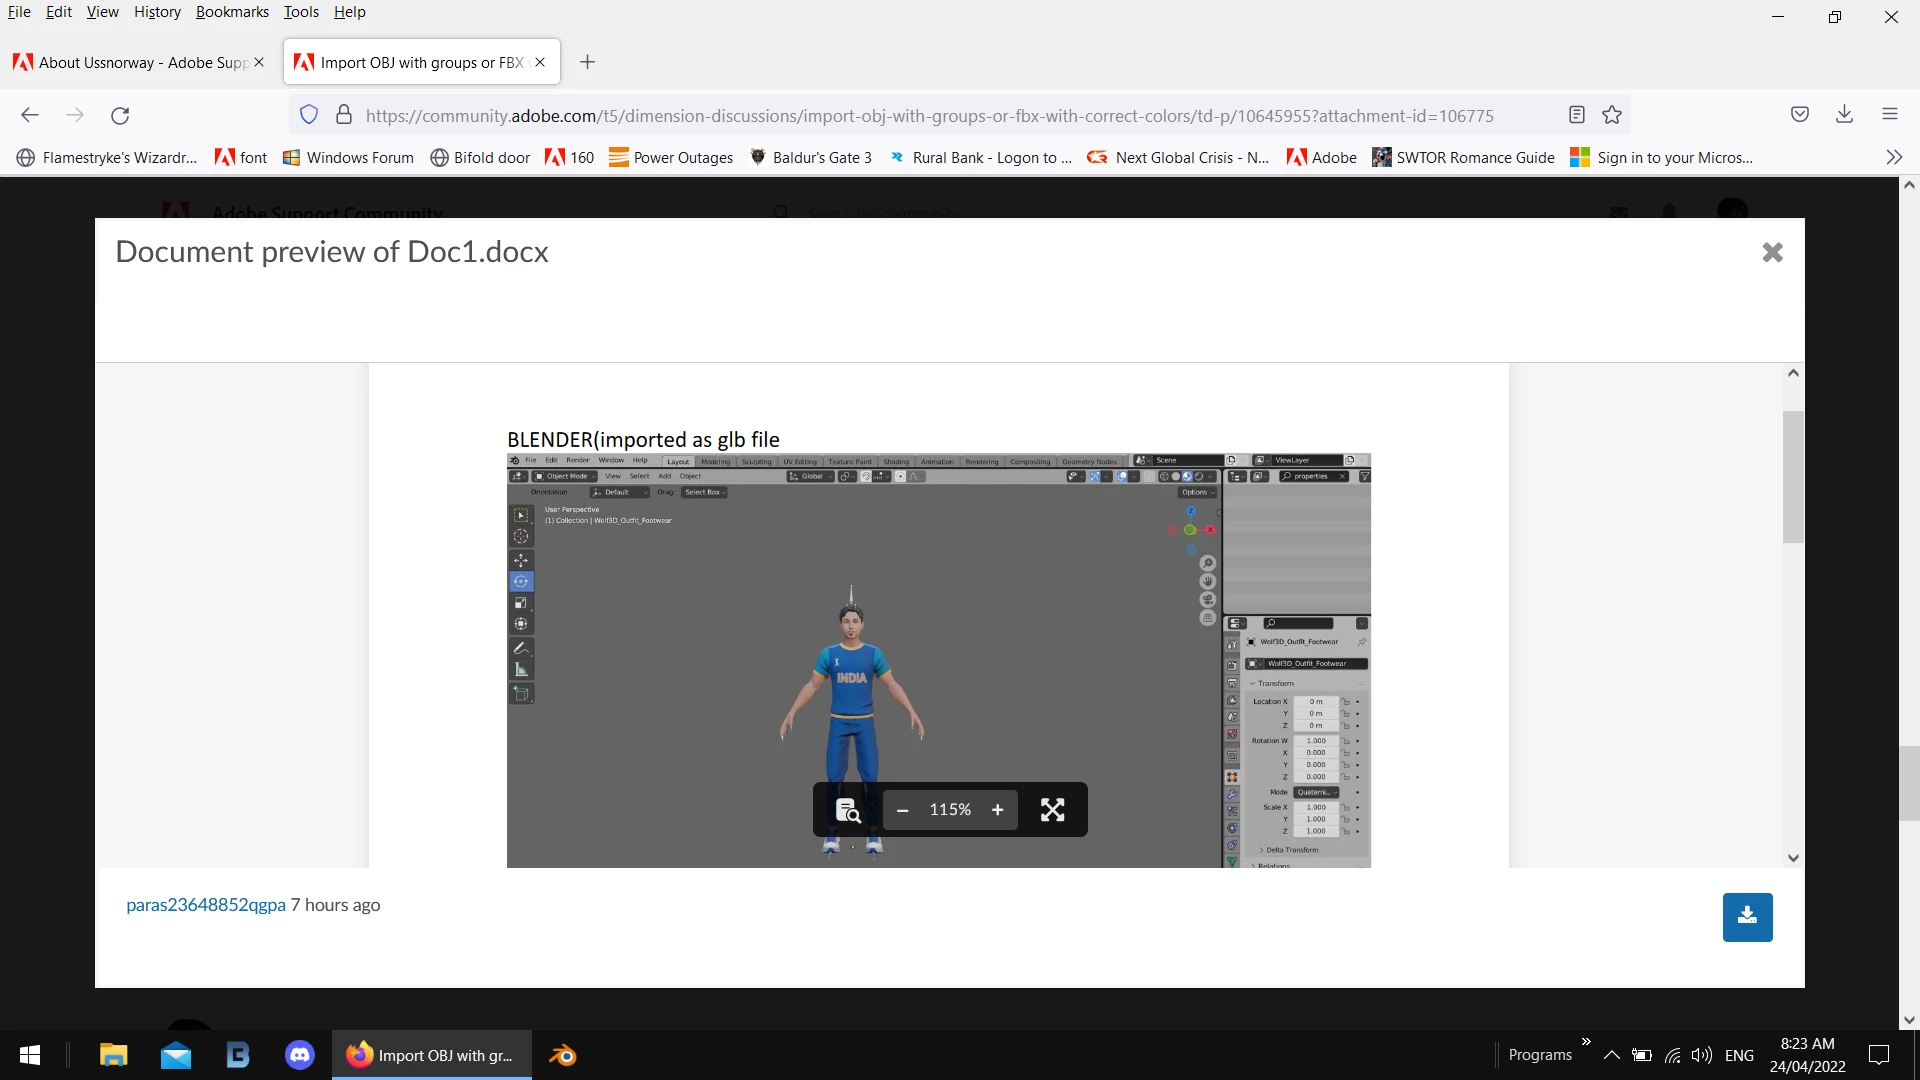Open the Windows Forum bookmark
This screenshot has width=1920, height=1080.
pos(348,157)
